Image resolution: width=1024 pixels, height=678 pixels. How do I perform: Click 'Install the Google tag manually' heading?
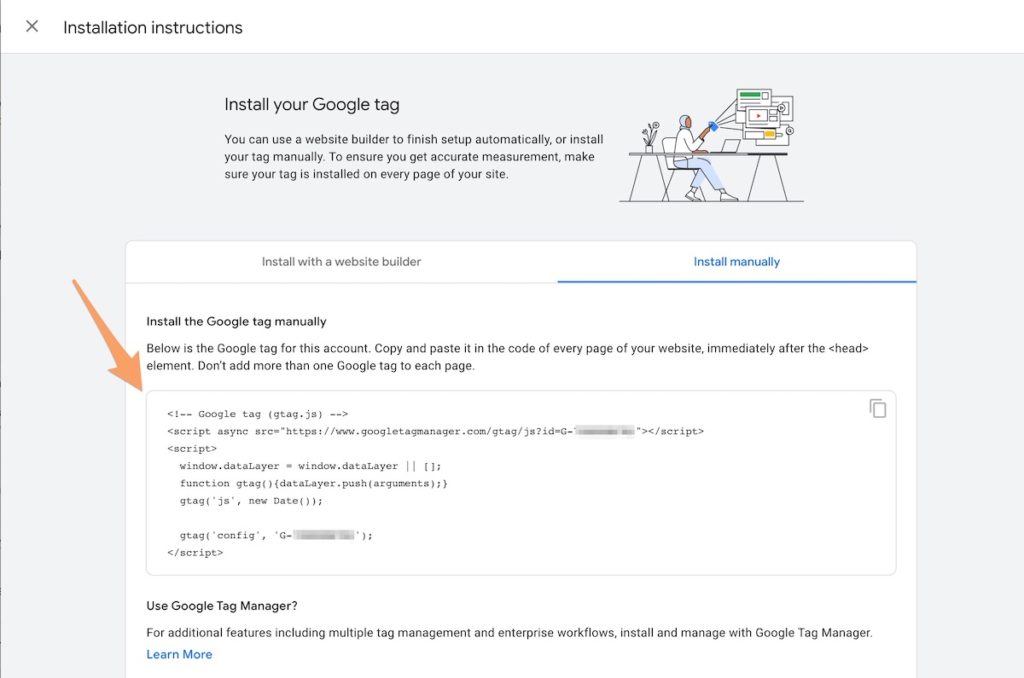(x=236, y=321)
